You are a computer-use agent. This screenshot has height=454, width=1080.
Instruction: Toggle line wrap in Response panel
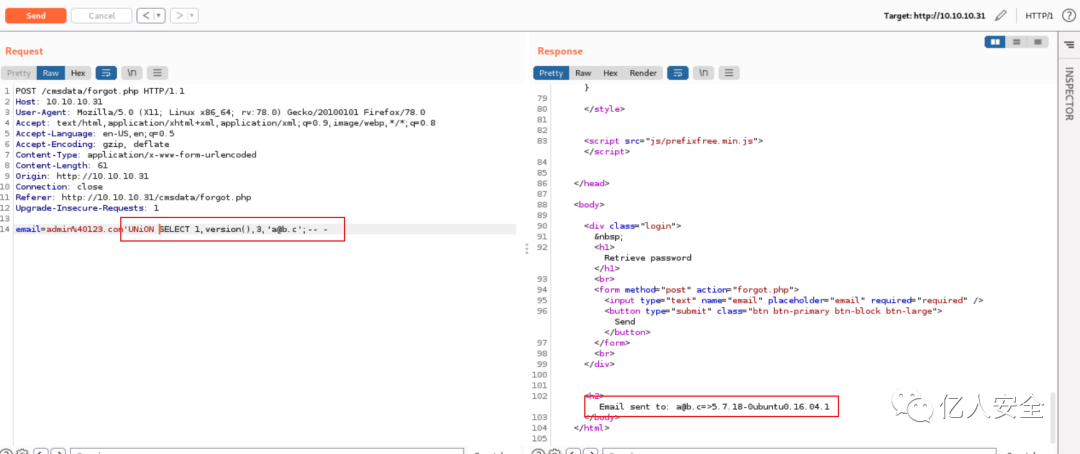(x=678, y=73)
